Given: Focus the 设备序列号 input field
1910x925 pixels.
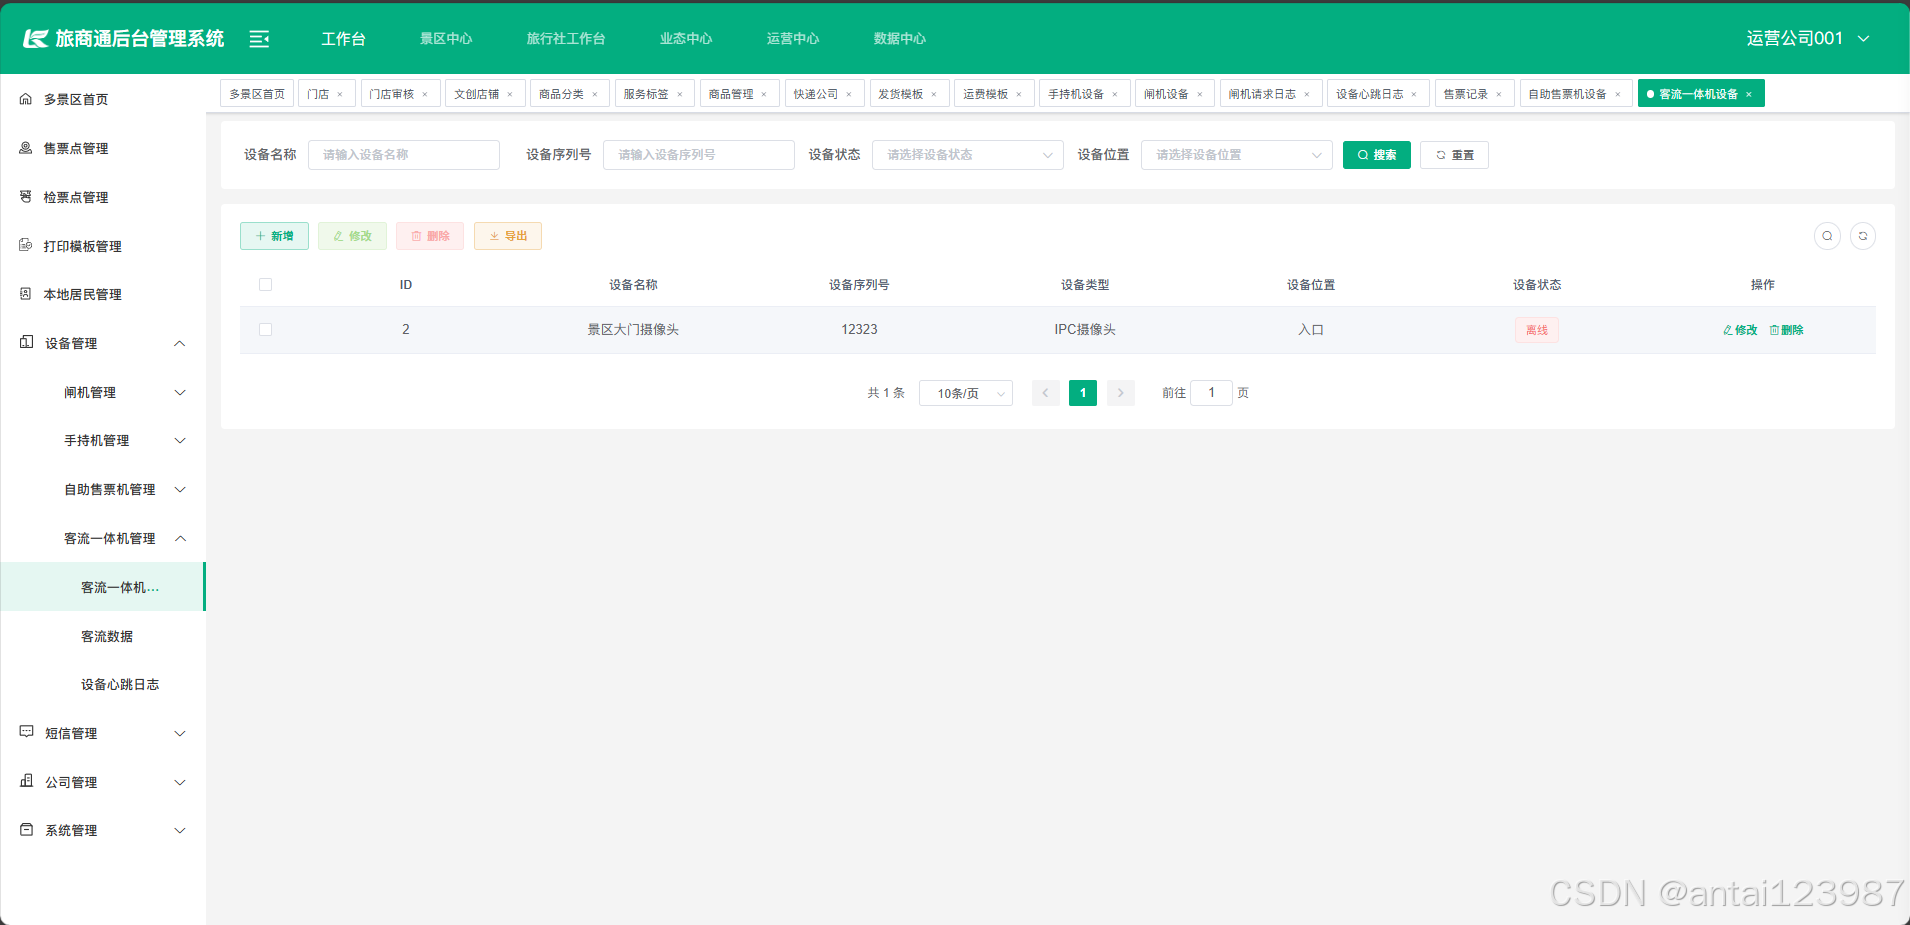Looking at the screenshot, I should click(699, 155).
